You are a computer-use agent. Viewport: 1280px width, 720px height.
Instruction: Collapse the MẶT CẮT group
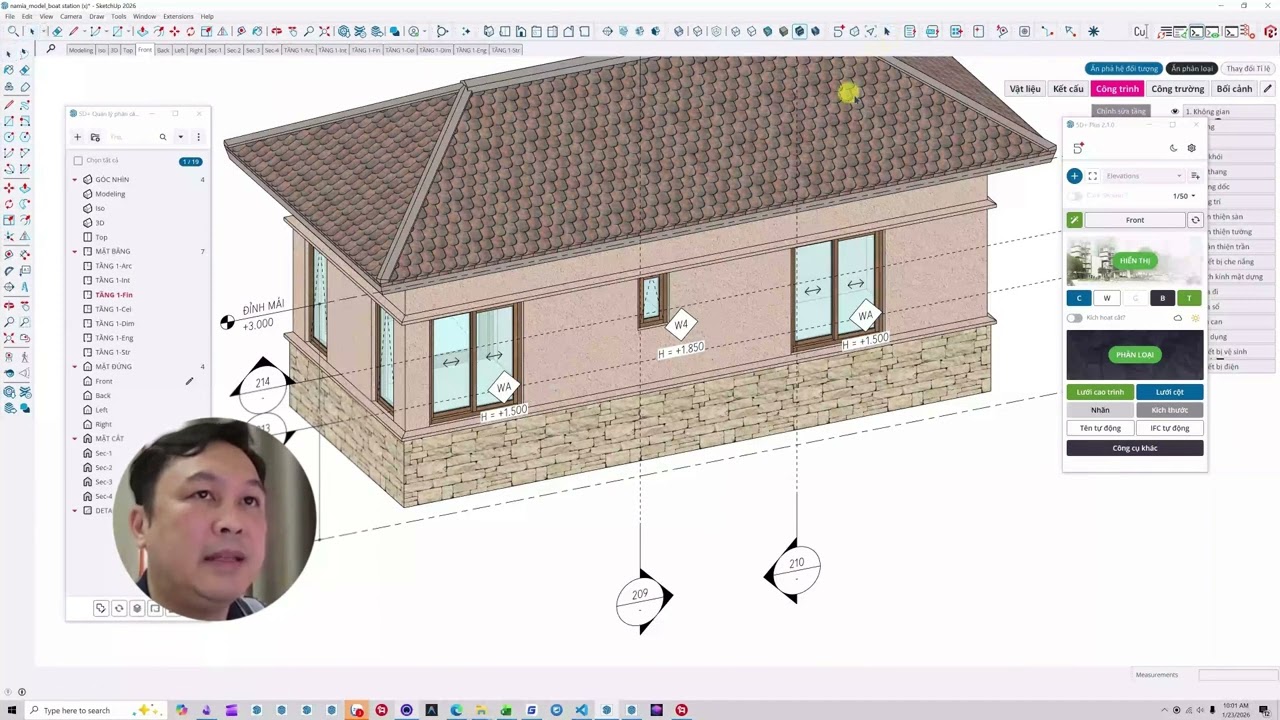[x=74, y=439]
